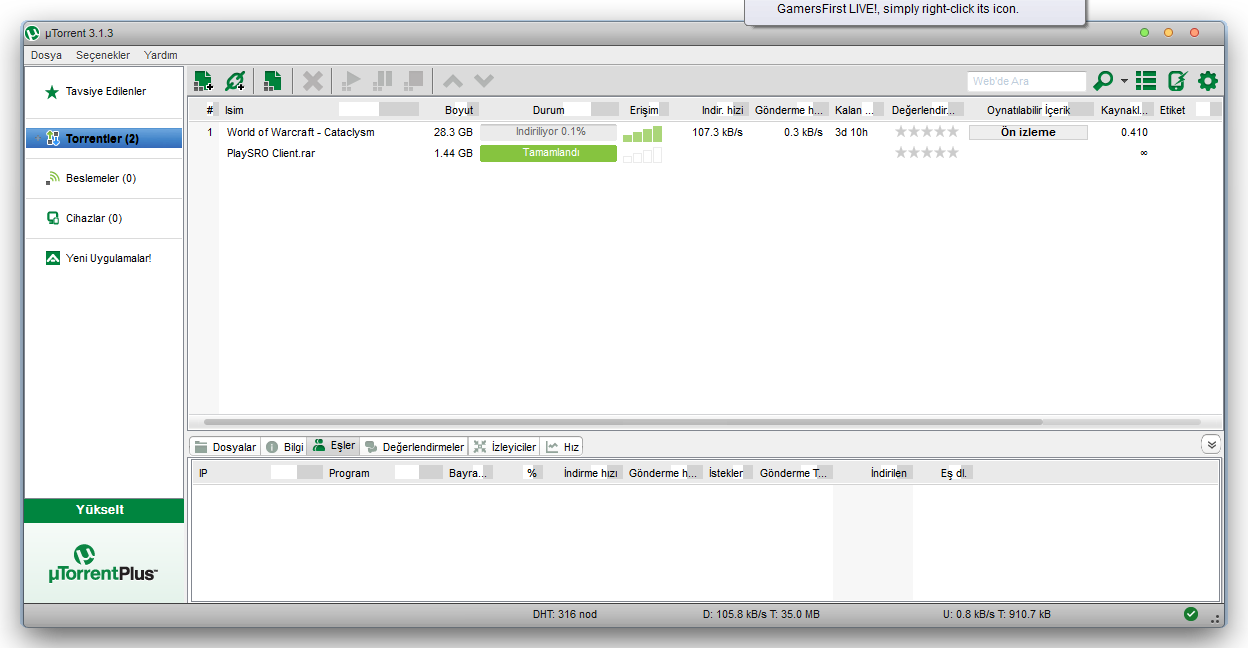This screenshot has height=648, width=1248.
Task: Click the green Tamamlandı progress bar
Action: point(548,153)
